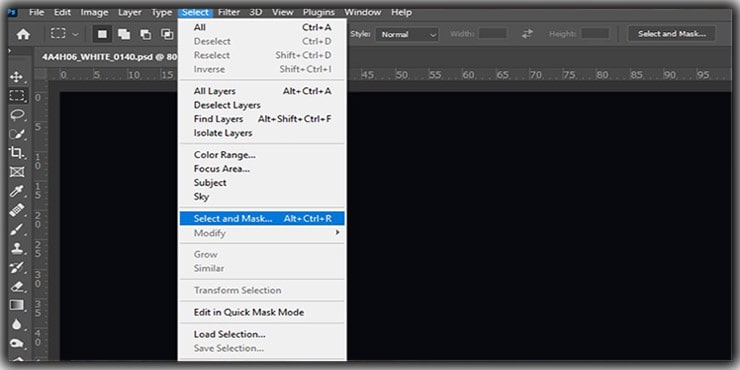Choose All Layers menu entry

tap(262, 91)
